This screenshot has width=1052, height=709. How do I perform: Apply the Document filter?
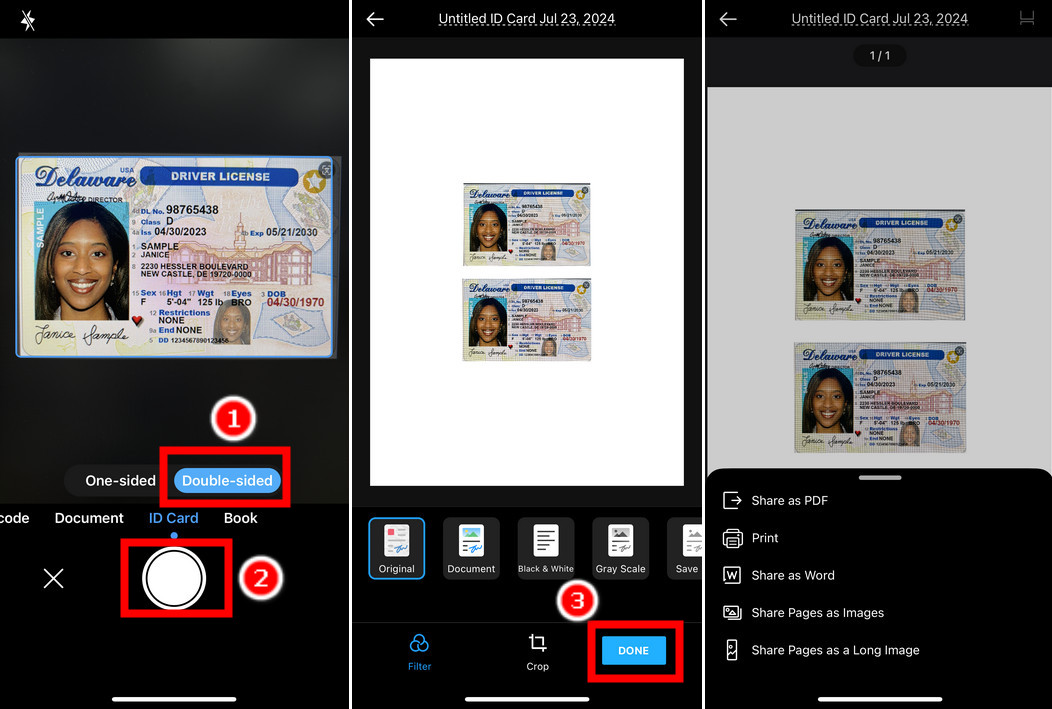coord(470,548)
